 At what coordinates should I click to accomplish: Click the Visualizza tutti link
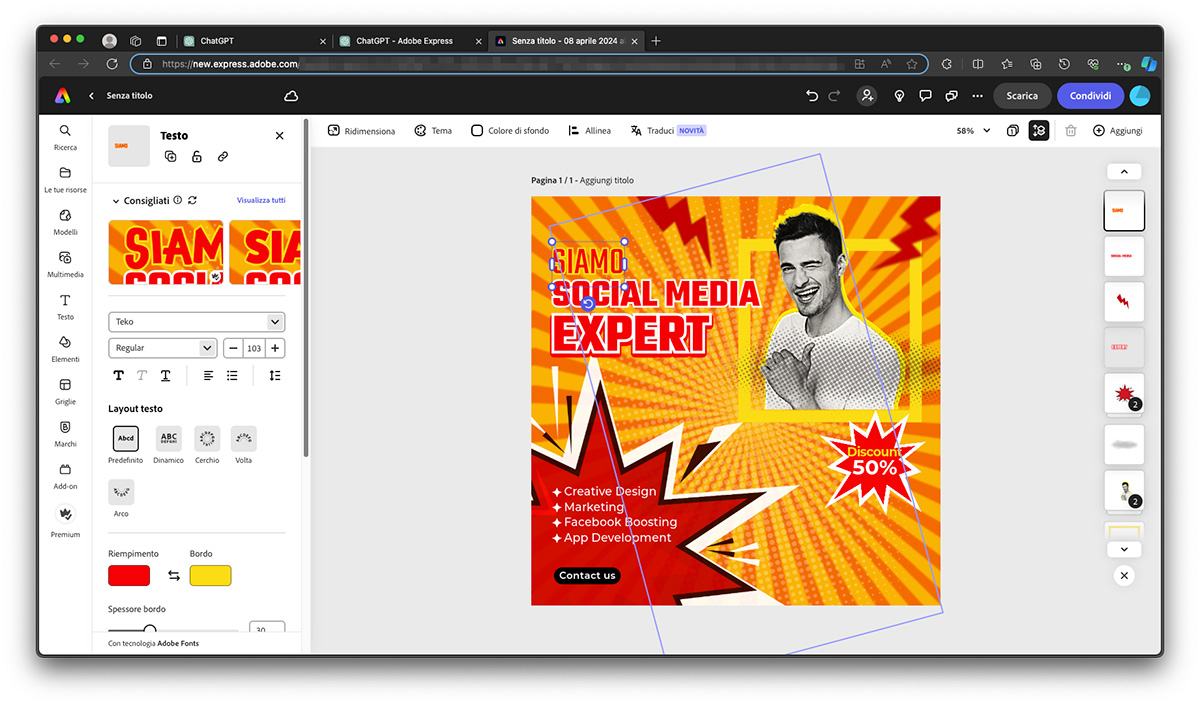click(x=261, y=201)
